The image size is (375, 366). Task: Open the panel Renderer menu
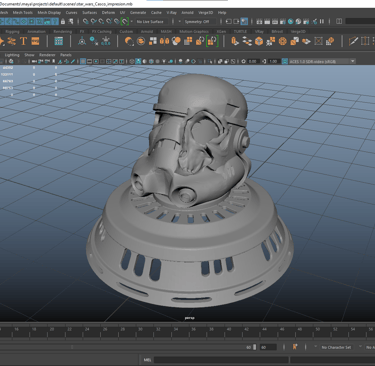47,55
